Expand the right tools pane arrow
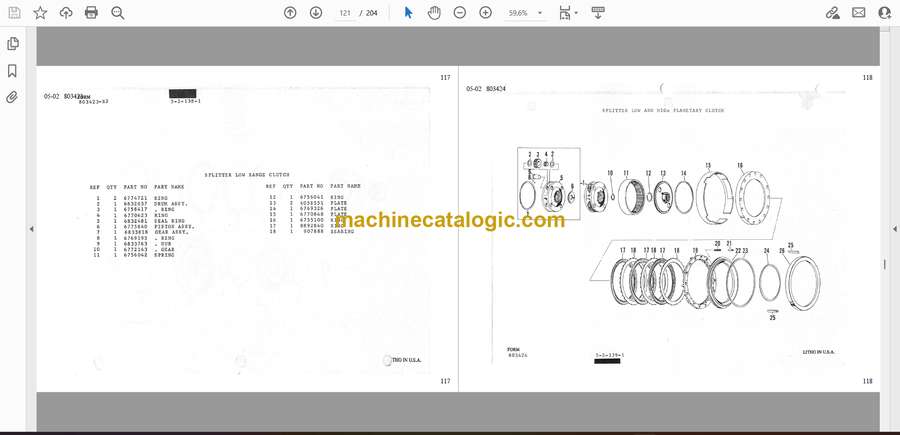The image size is (900, 435). click(x=894, y=229)
